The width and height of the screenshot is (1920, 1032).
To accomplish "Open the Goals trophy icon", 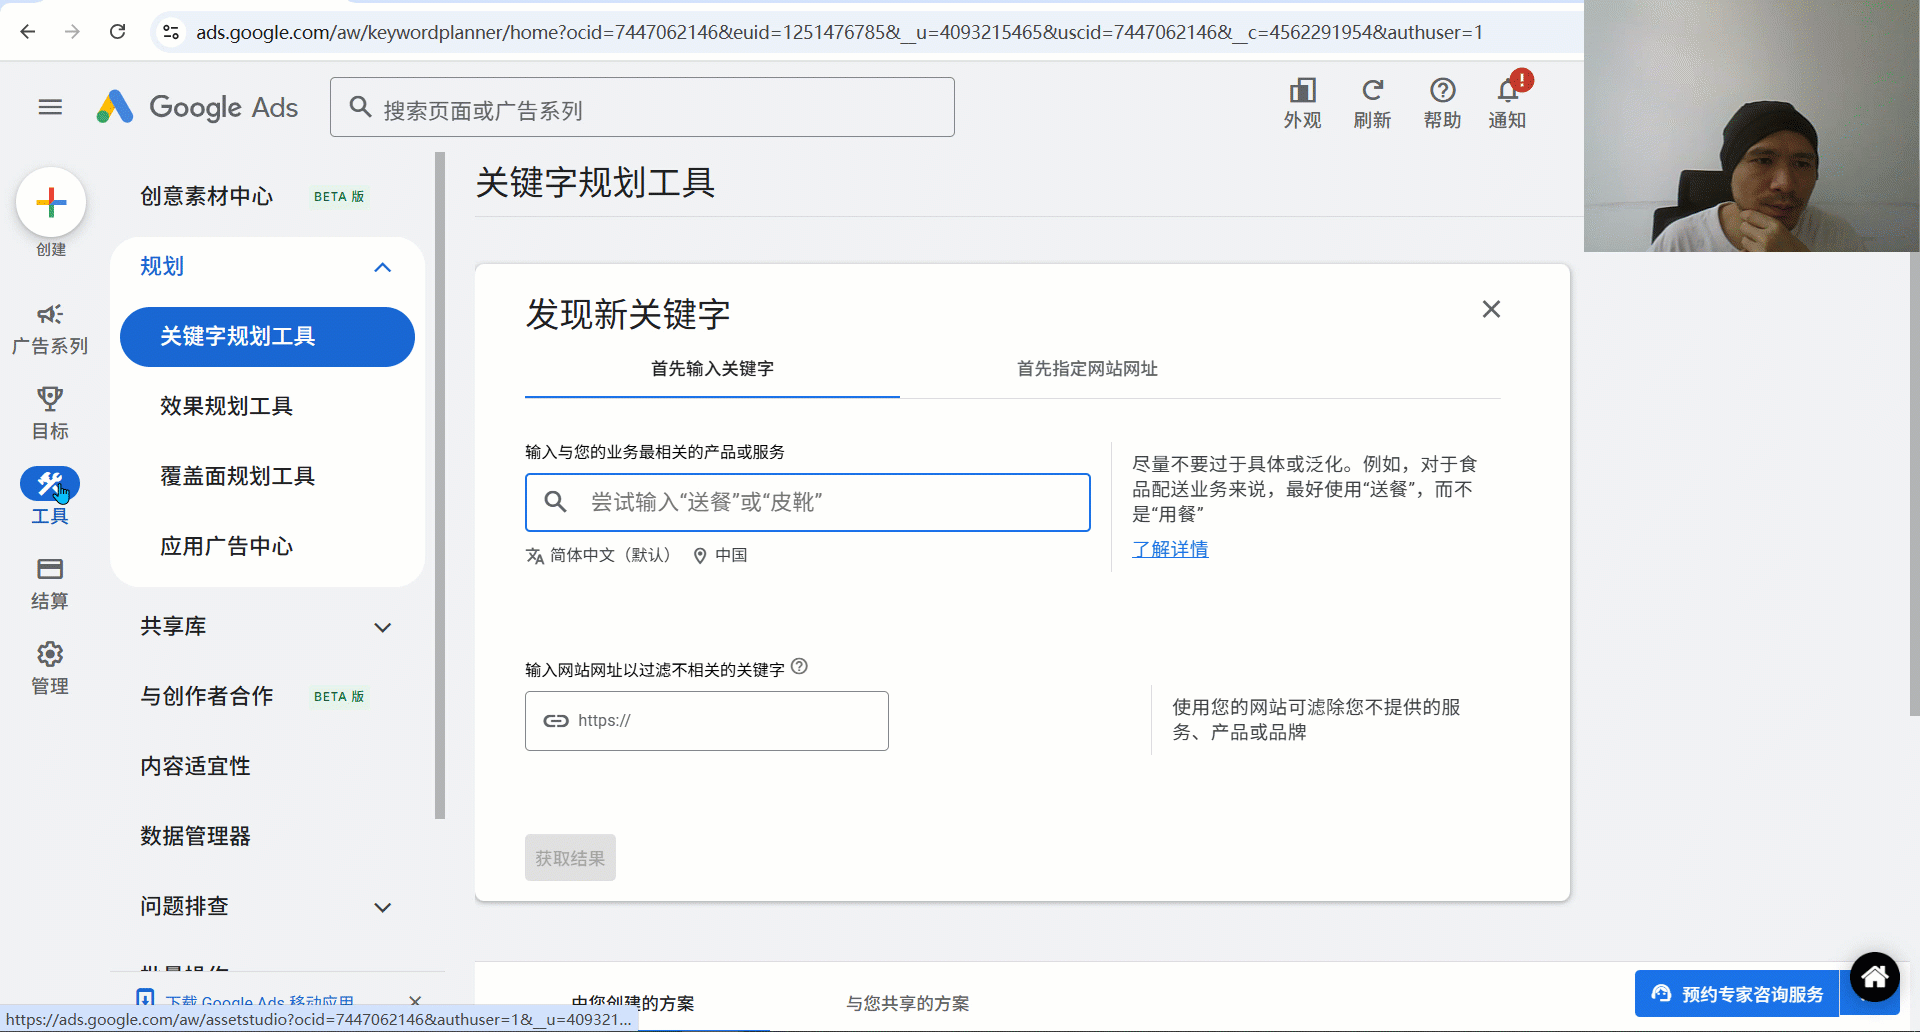I will 50,400.
